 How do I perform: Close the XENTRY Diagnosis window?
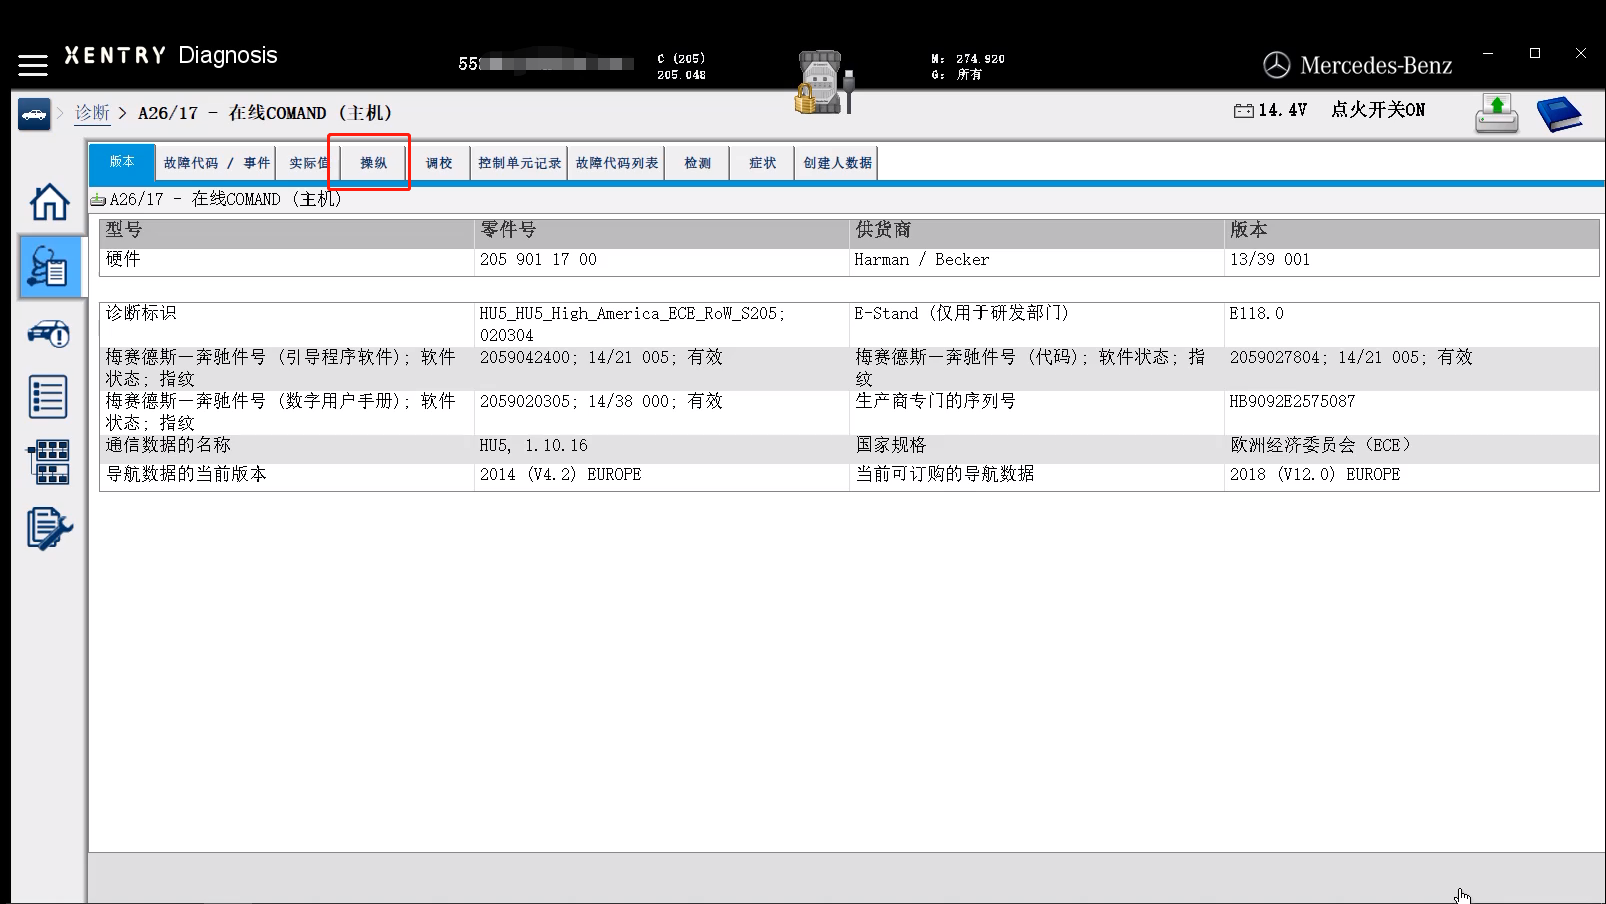(x=1581, y=53)
